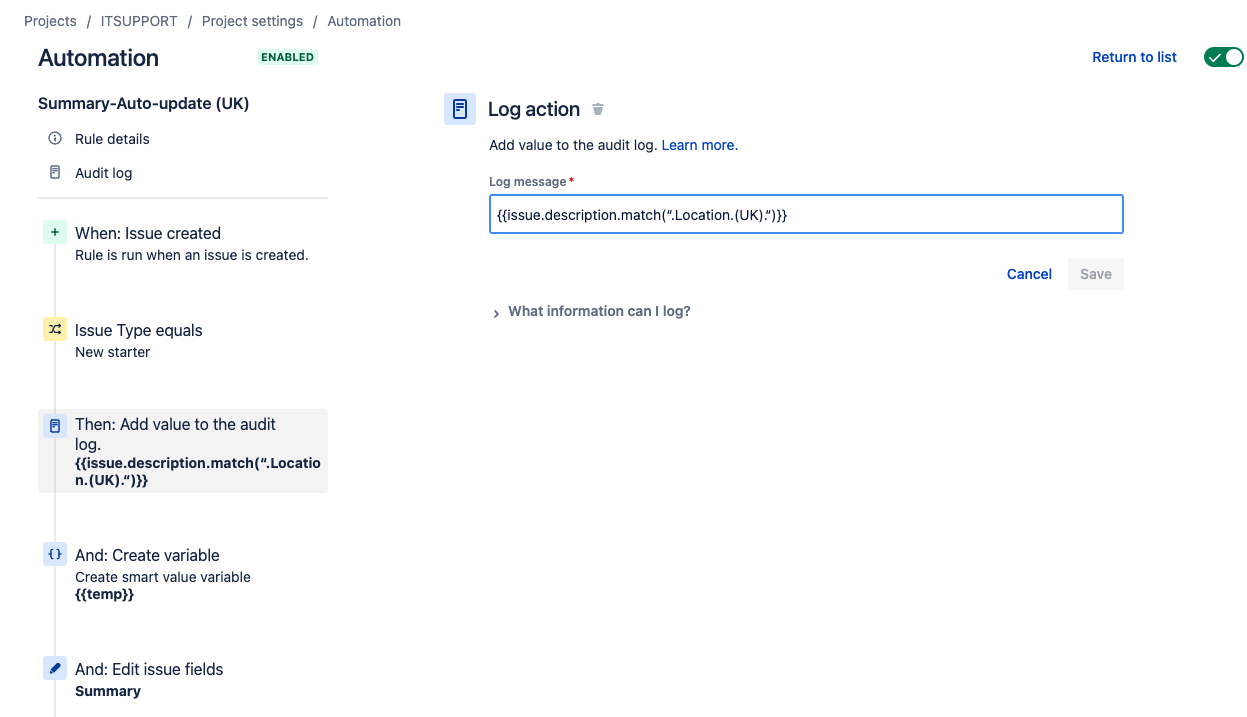Image resolution: width=1247 pixels, height=717 pixels.
Task: Click inside the Log message field
Action: click(806, 214)
